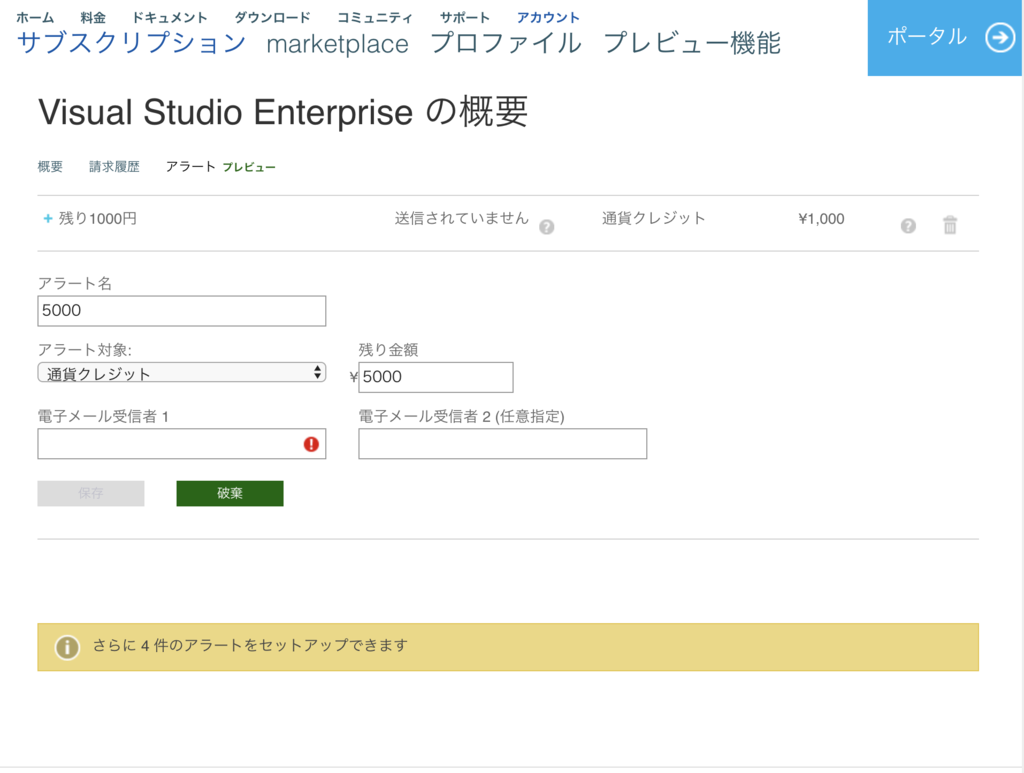Open the アラート対象 通貨クレジット dropdown
The height and width of the screenshot is (773, 1024).
tap(182, 373)
